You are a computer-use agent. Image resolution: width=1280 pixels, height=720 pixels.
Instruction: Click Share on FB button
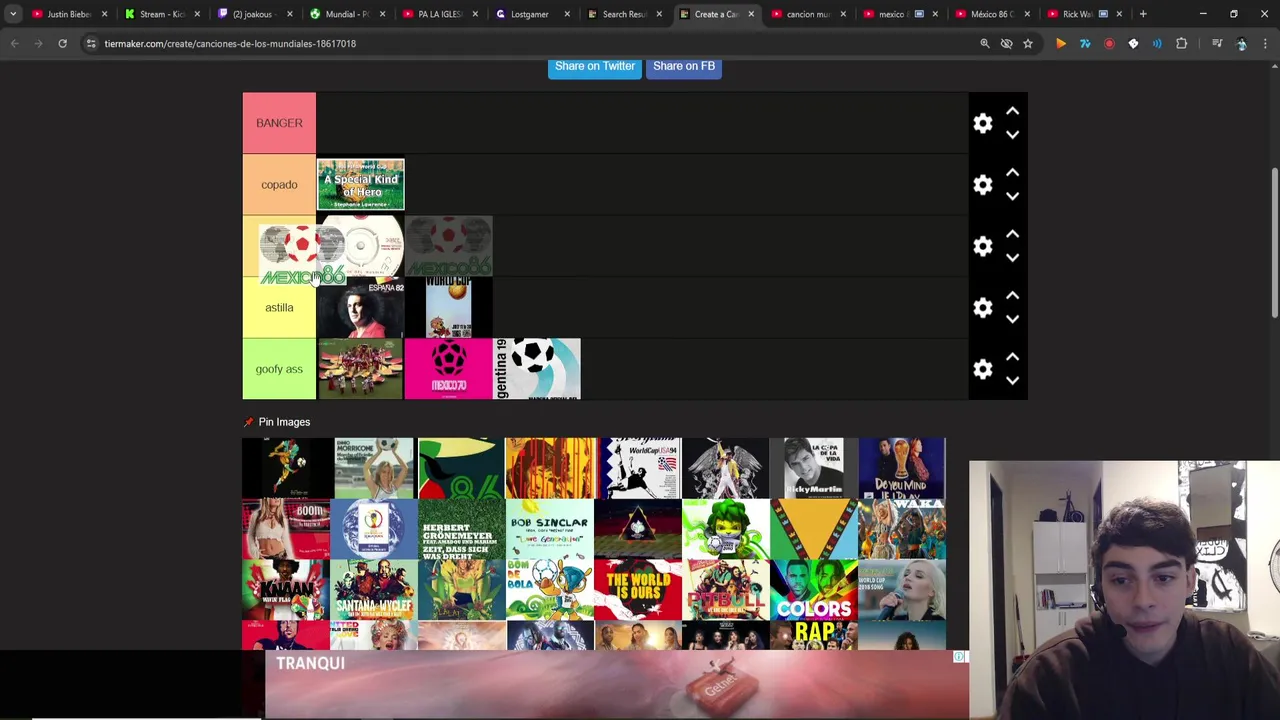click(684, 66)
